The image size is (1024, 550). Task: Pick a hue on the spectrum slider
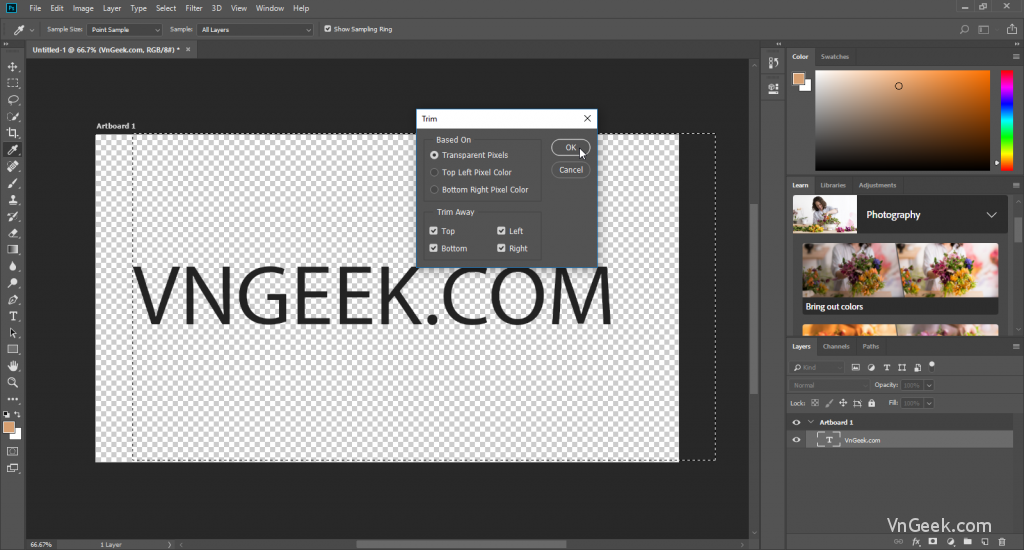click(1007, 120)
